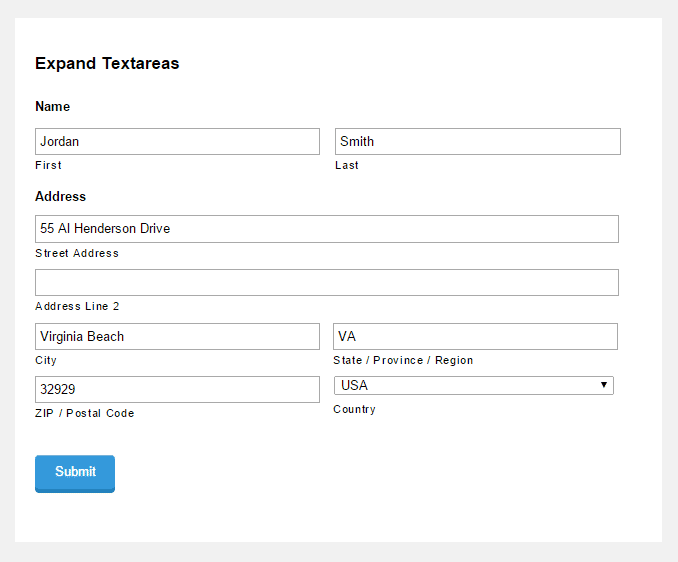Select the City field with Virginia Beach
This screenshot has width=678, height=562.
[x=177, y=336]
